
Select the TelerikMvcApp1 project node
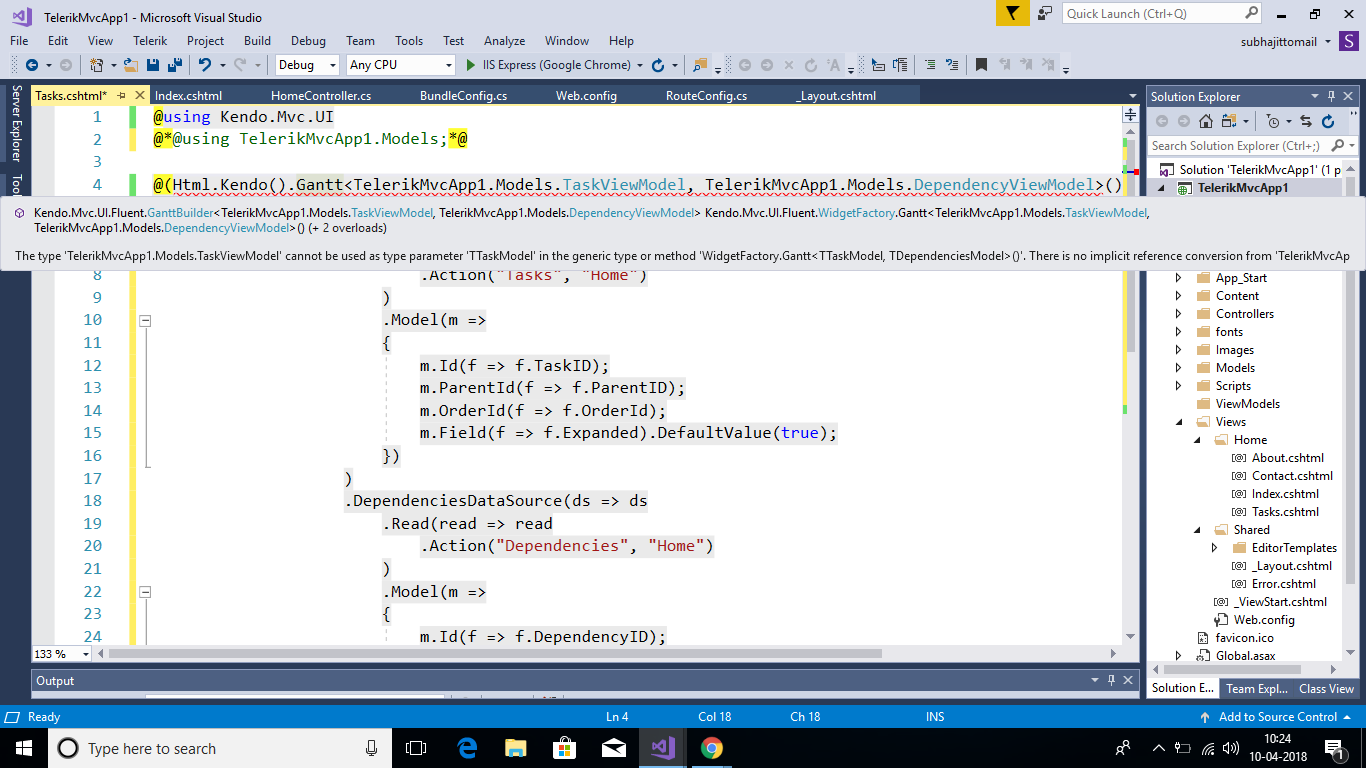pos(1243,188)
